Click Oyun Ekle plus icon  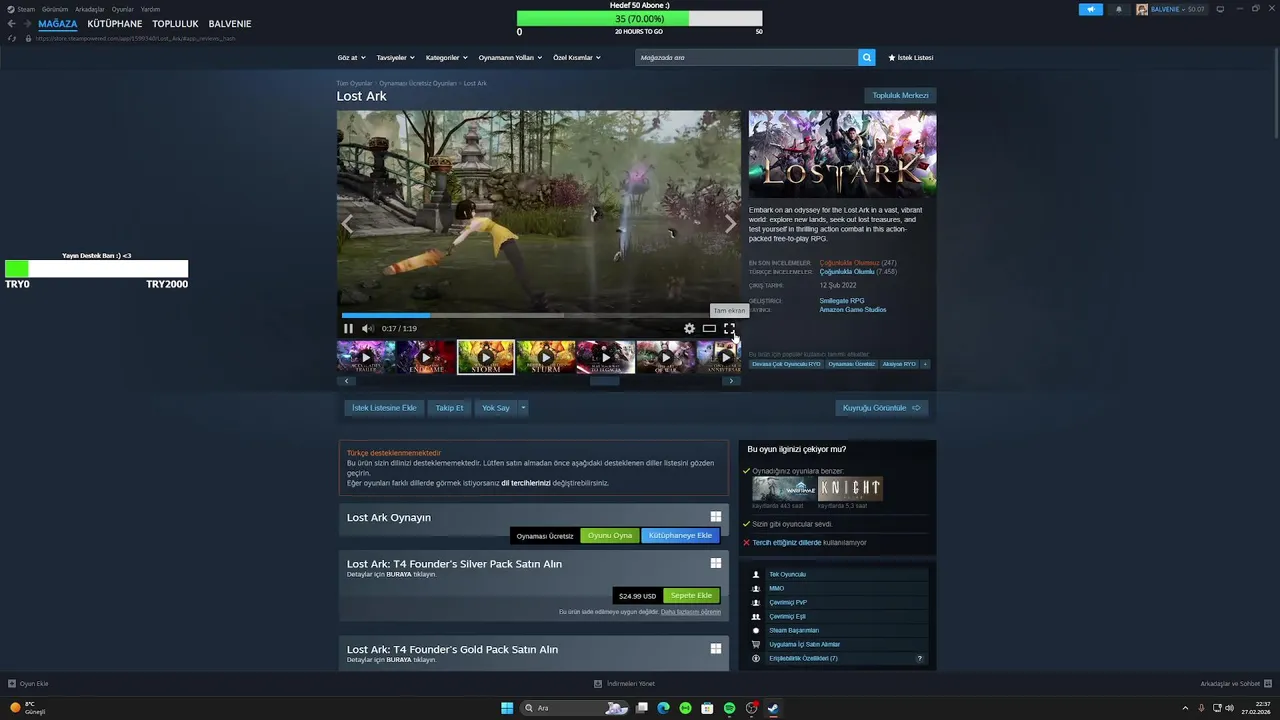12,684
